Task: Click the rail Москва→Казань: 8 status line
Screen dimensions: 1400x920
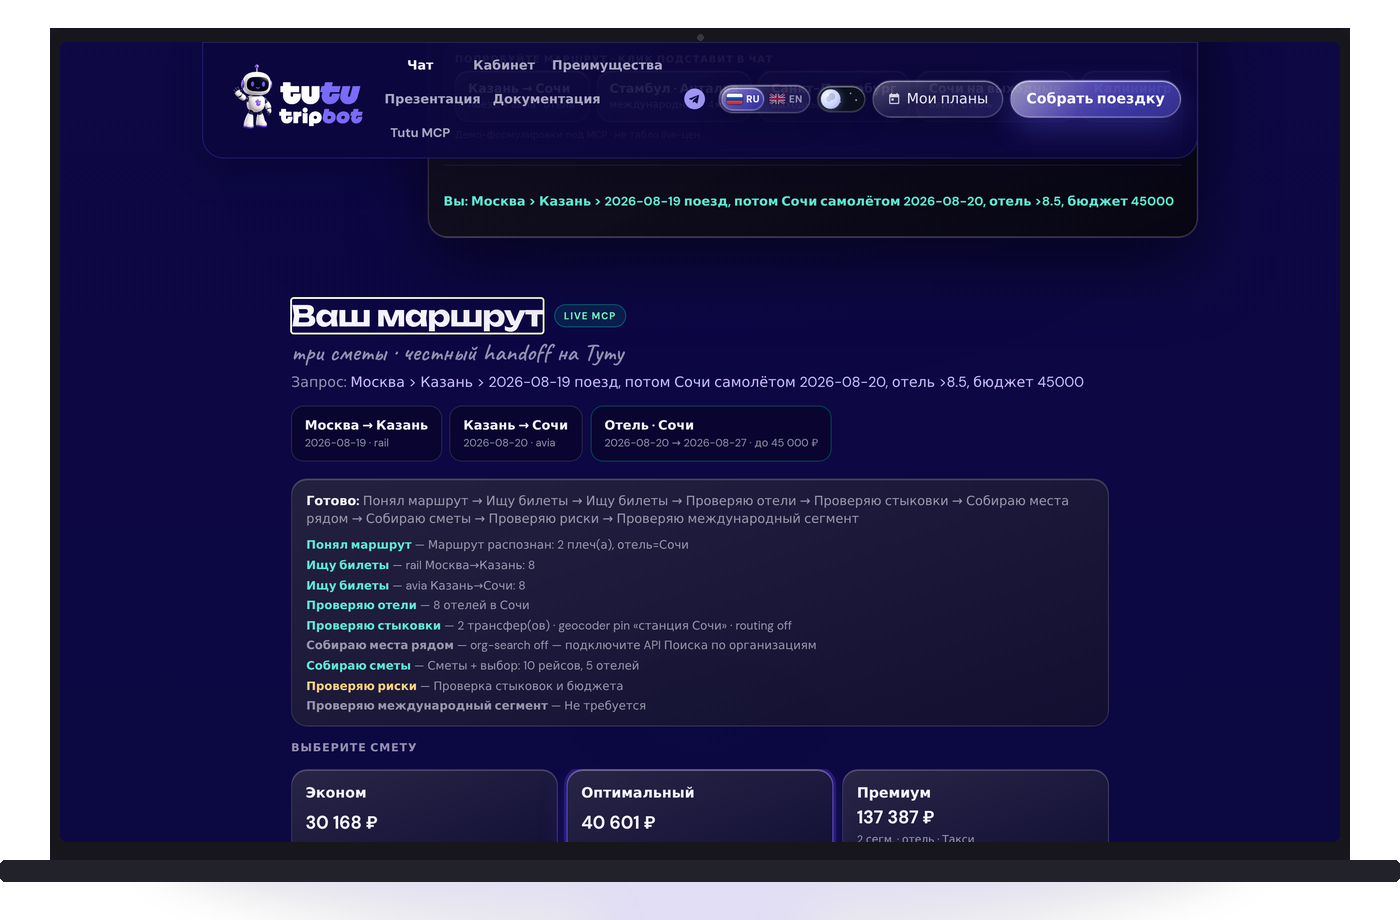Action: pos(420,565)
